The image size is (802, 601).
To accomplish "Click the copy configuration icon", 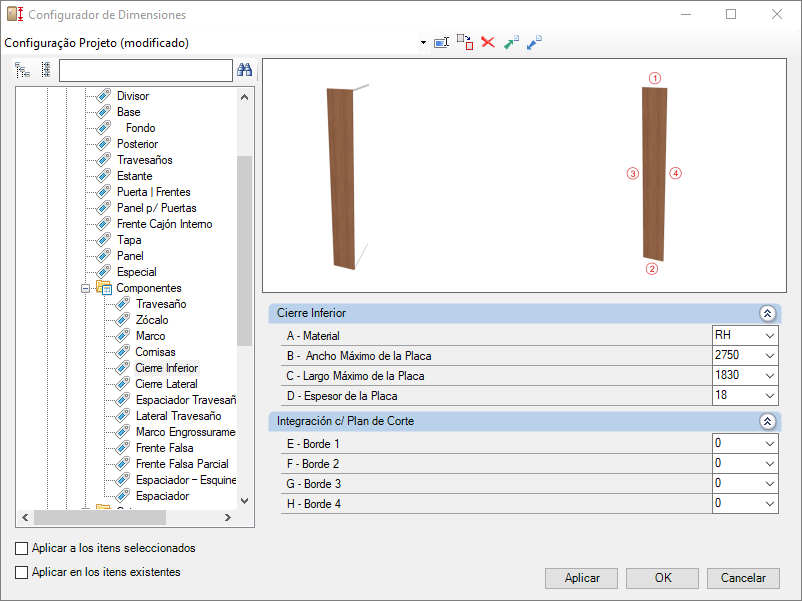I will pos(465,43).
